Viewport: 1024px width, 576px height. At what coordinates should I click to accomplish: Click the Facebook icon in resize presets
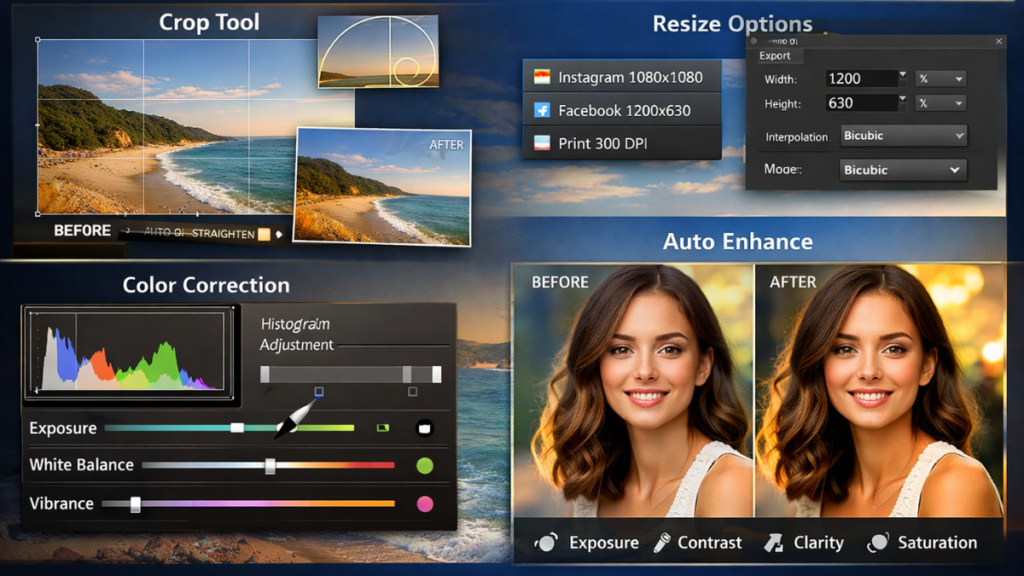point(541,110)
